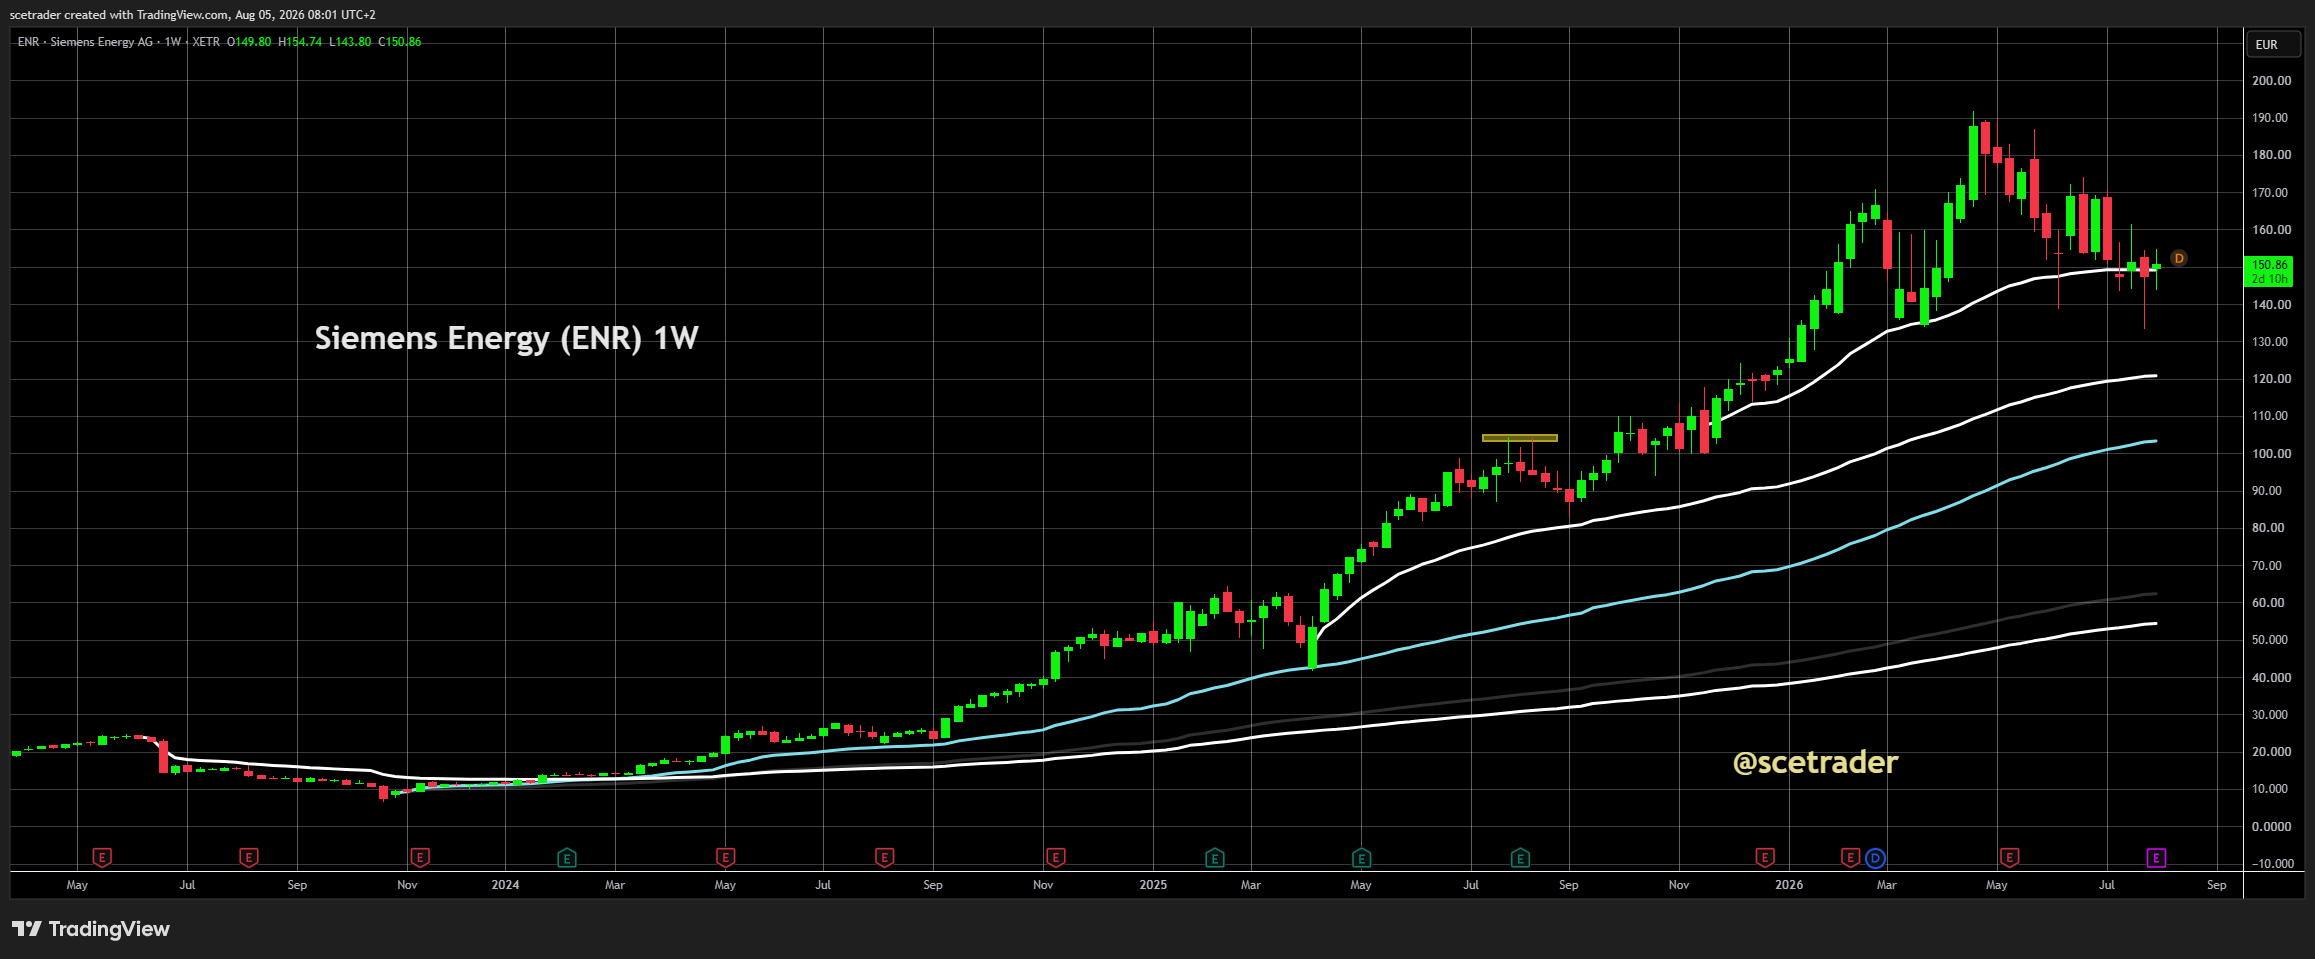
Task: Click the high value H154.74 in the legend
Action: pyautogui.click(x=300, y=42)
